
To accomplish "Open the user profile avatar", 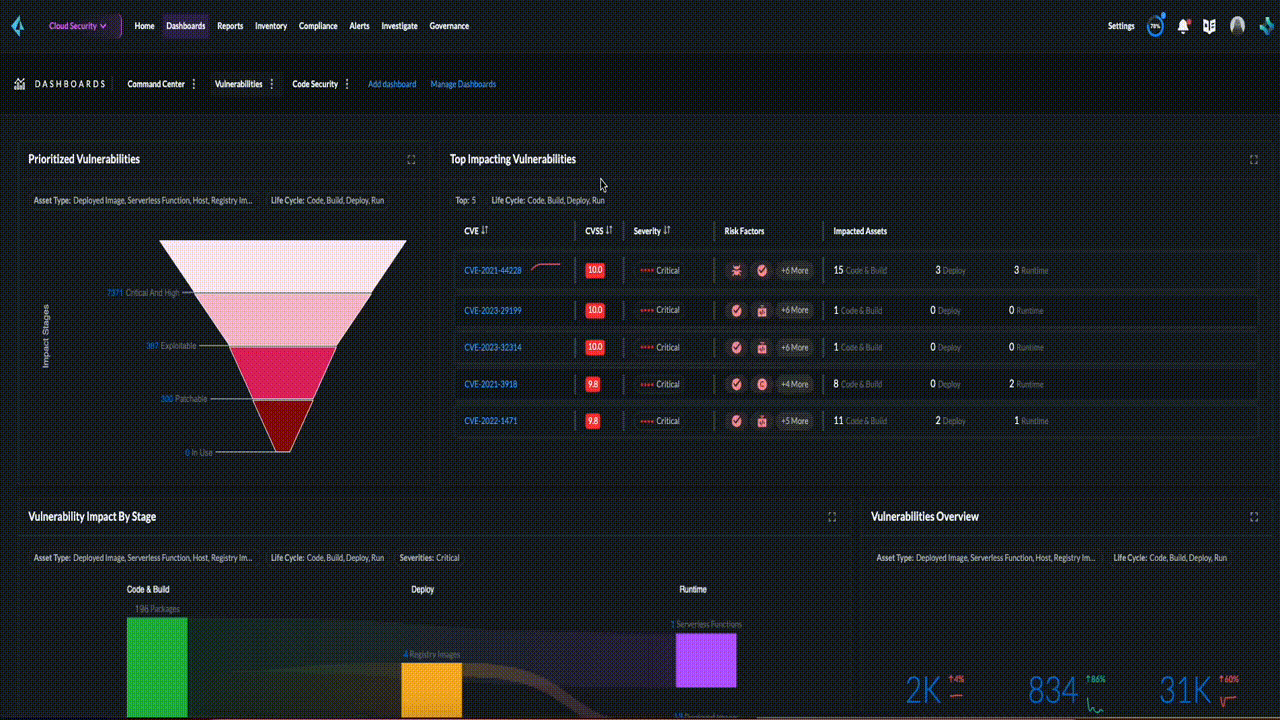I will (x=1237, y=26).
